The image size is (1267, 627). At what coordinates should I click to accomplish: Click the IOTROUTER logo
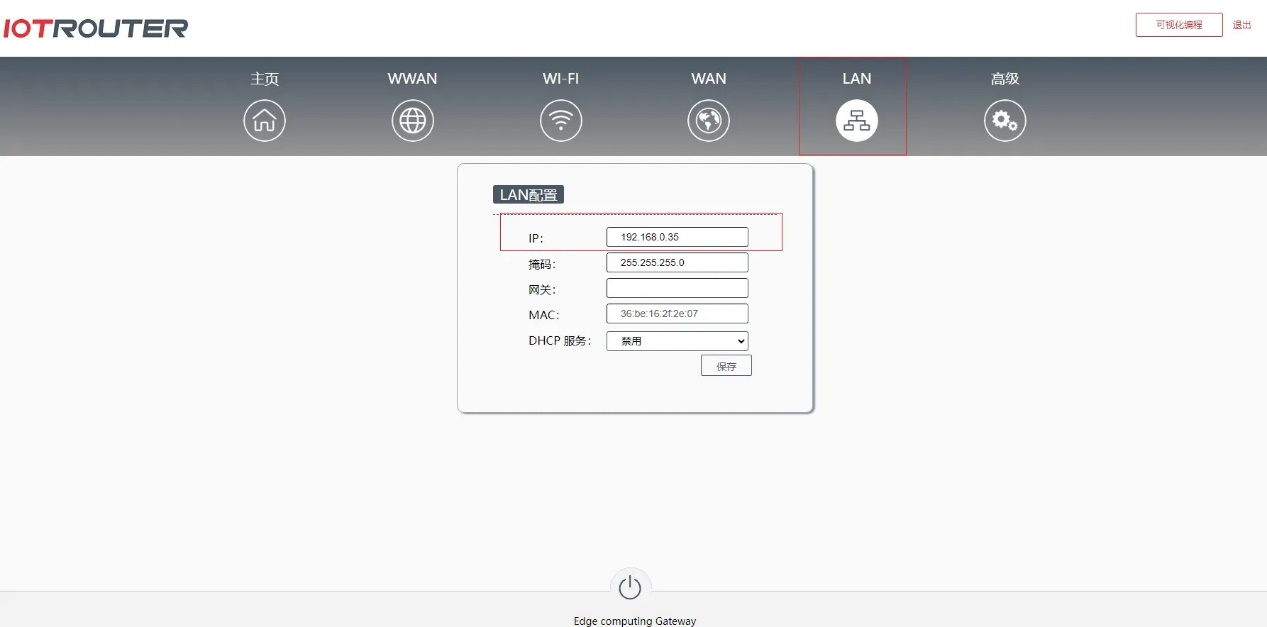pyautogui.click(x=95, y=28)
